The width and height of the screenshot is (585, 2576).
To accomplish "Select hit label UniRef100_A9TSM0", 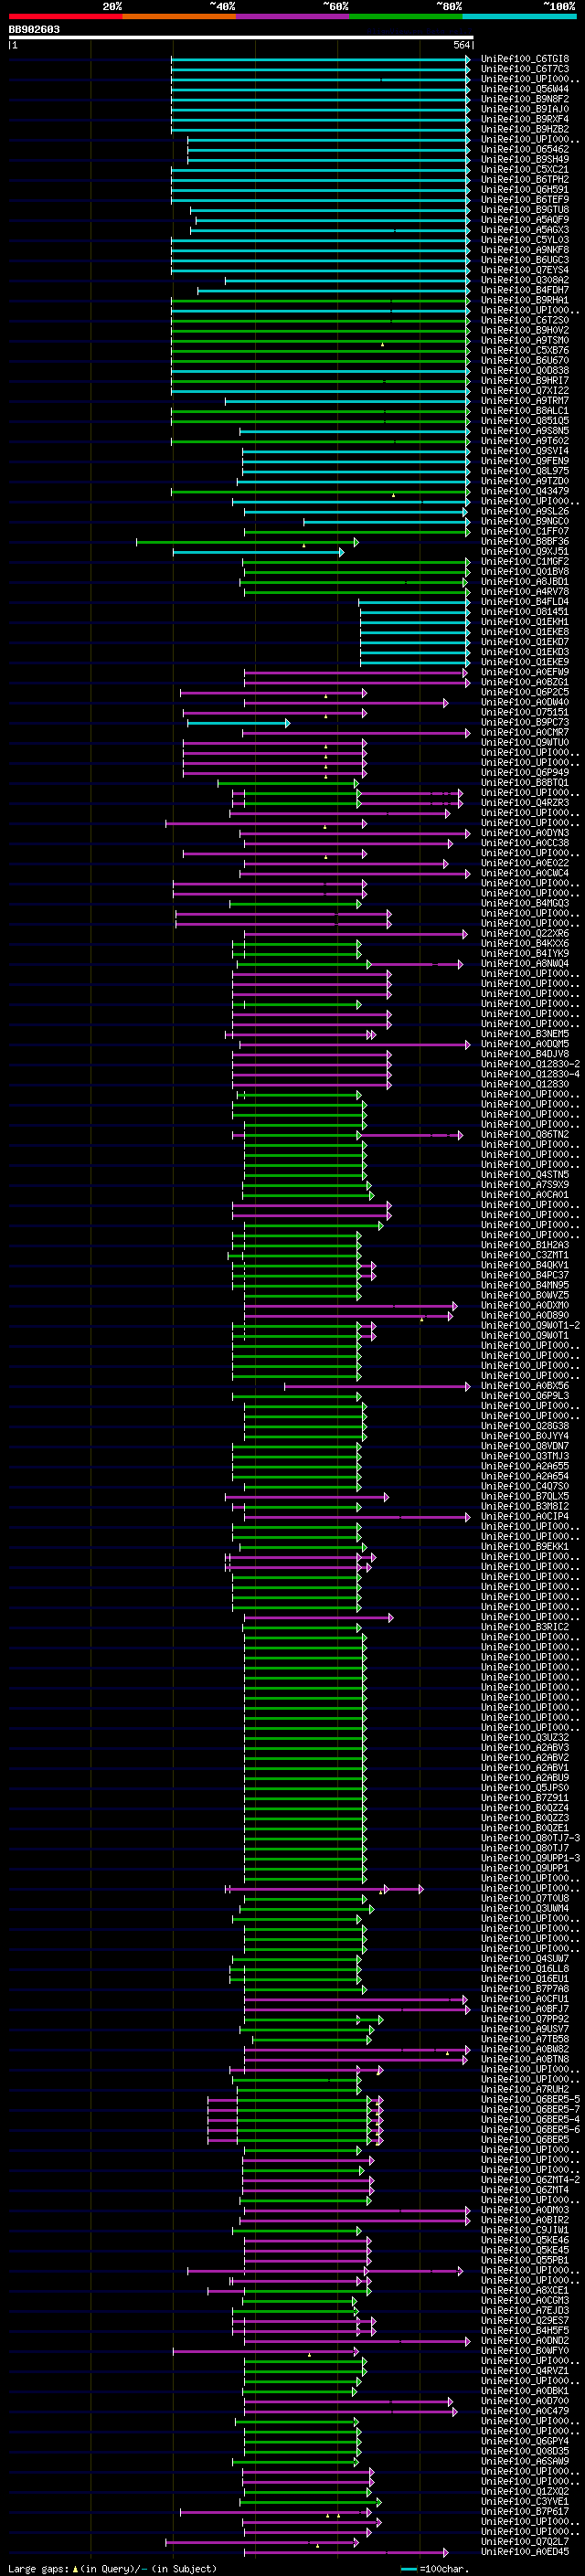I will click(525, 340).
